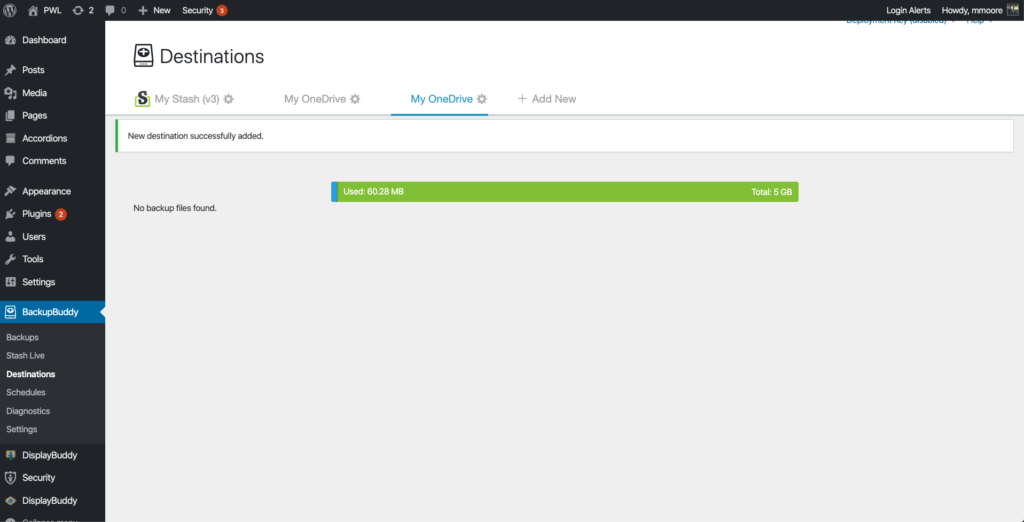This screenshot has height=522, width=1024.
Task: Open the Howdy, mmoore account menu
Action: pos(972,10)
